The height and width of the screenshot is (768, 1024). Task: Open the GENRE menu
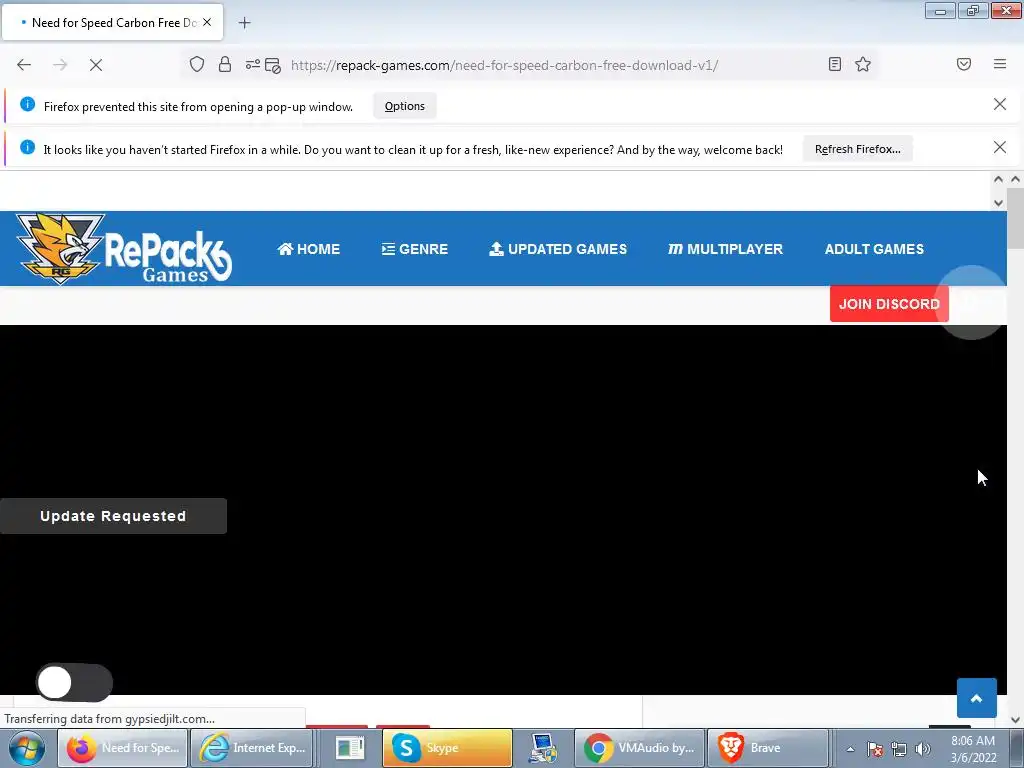[x=415, y=249]
